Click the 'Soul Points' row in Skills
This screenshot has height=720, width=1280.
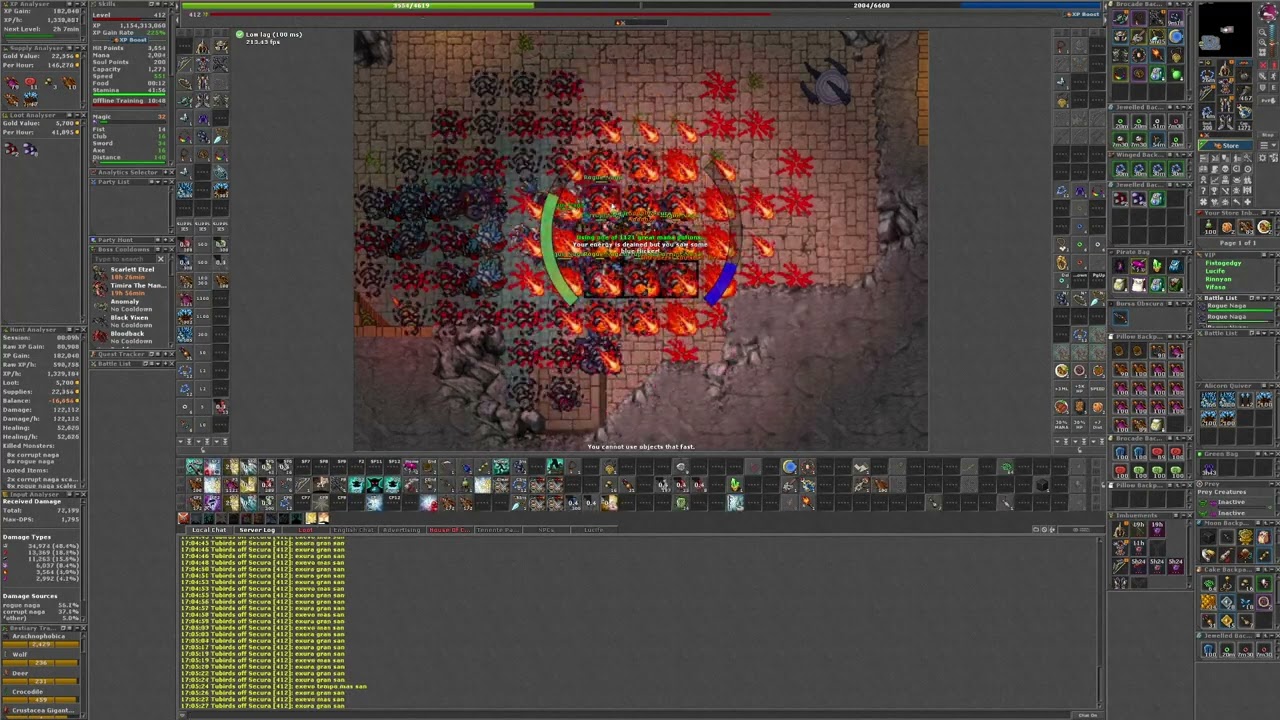coord(129,62)
